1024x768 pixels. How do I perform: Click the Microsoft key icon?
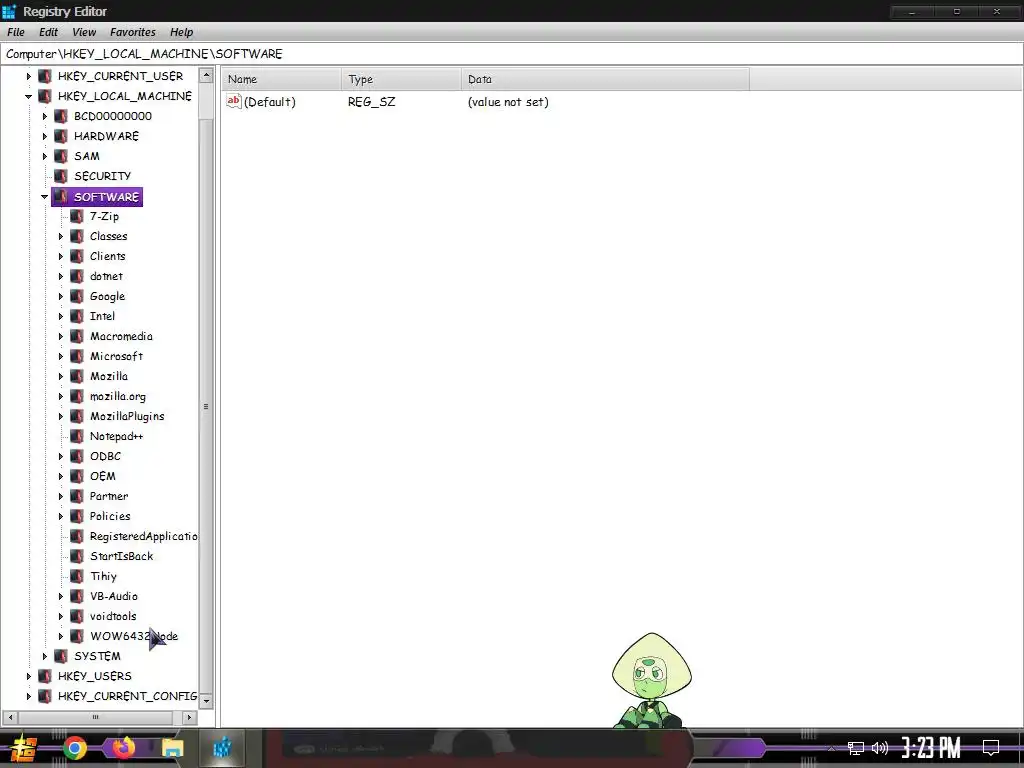coord(77,356)
